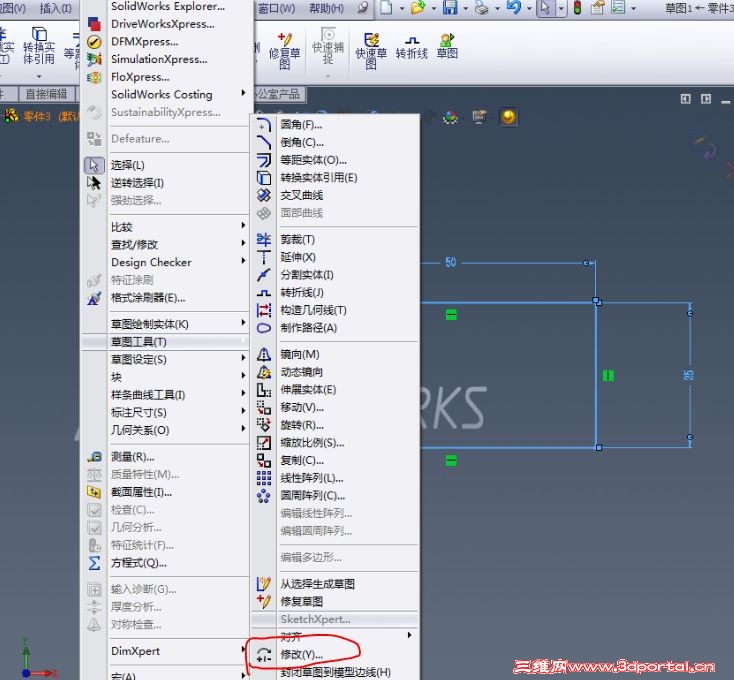
Task: Select the Sketch Tools (草图工具) menu entry
Action: pyautogui.click(x=166, y=342)
